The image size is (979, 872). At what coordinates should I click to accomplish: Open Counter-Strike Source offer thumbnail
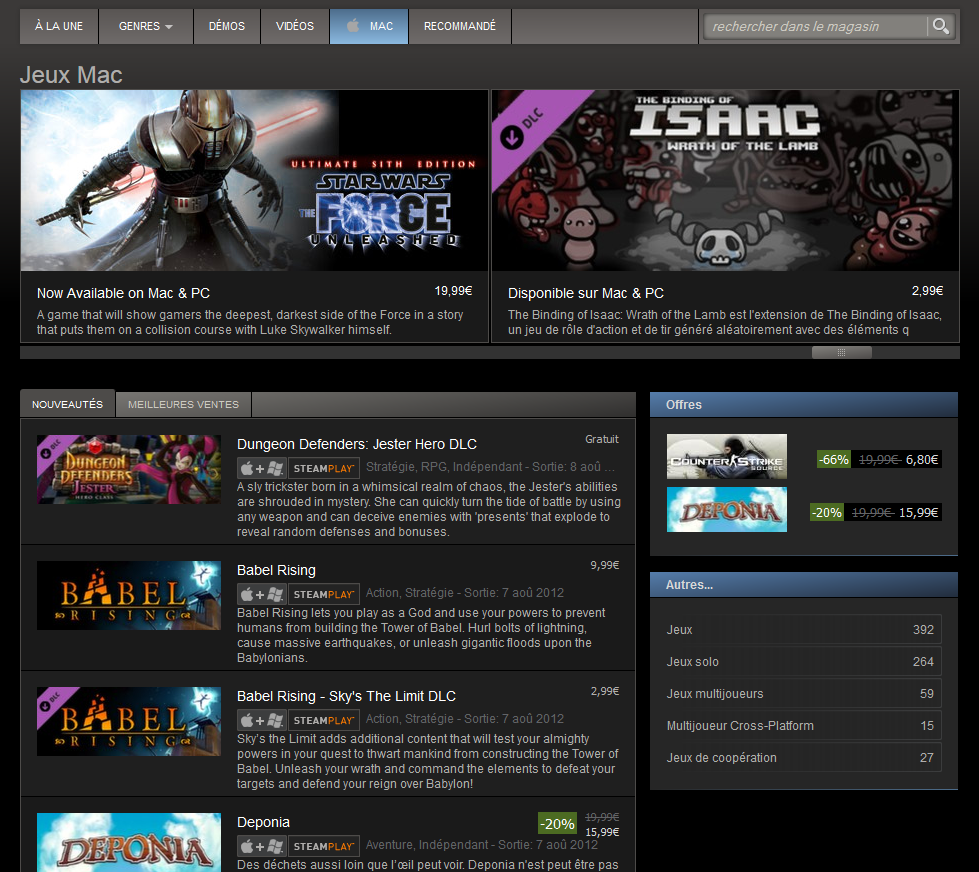click(727, 456)
